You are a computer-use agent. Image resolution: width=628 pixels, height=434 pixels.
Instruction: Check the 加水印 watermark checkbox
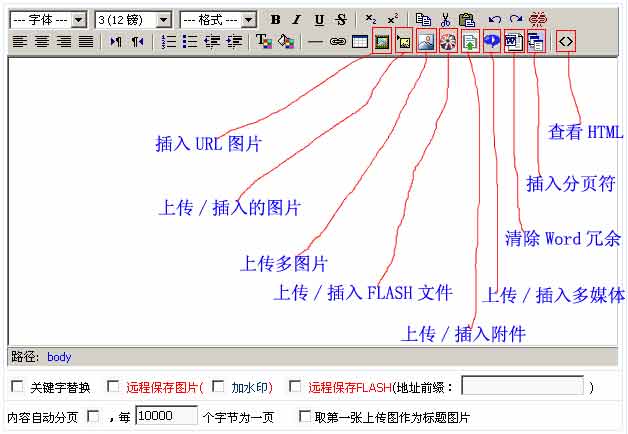coord(218,387)
